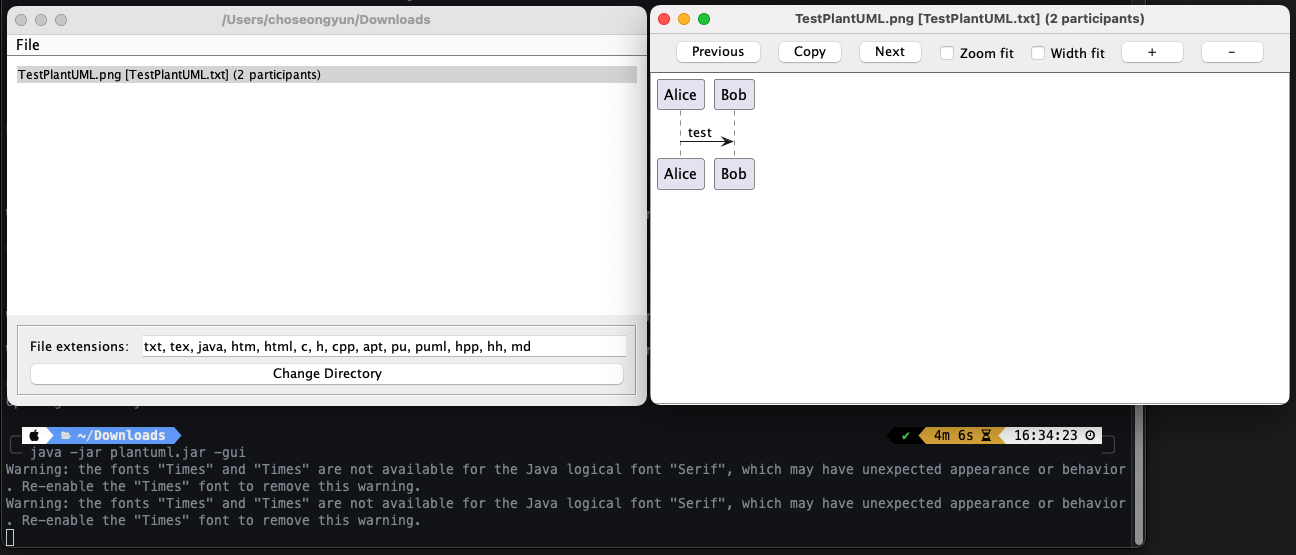Click the Previous button in viewer
1296x555 pixels.
click(718, 52)
